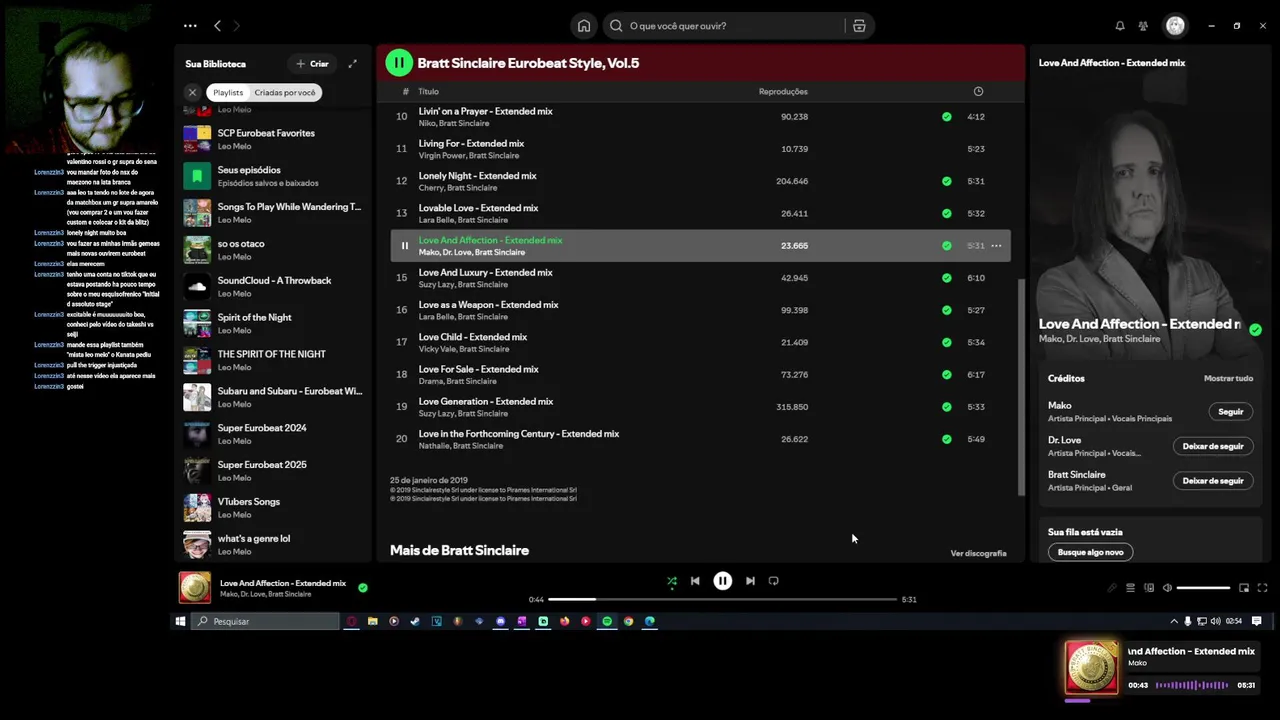Viewport: 1280px width, 720px height.
Task: Pause album with green header button
Action: (x=399, y=63)
